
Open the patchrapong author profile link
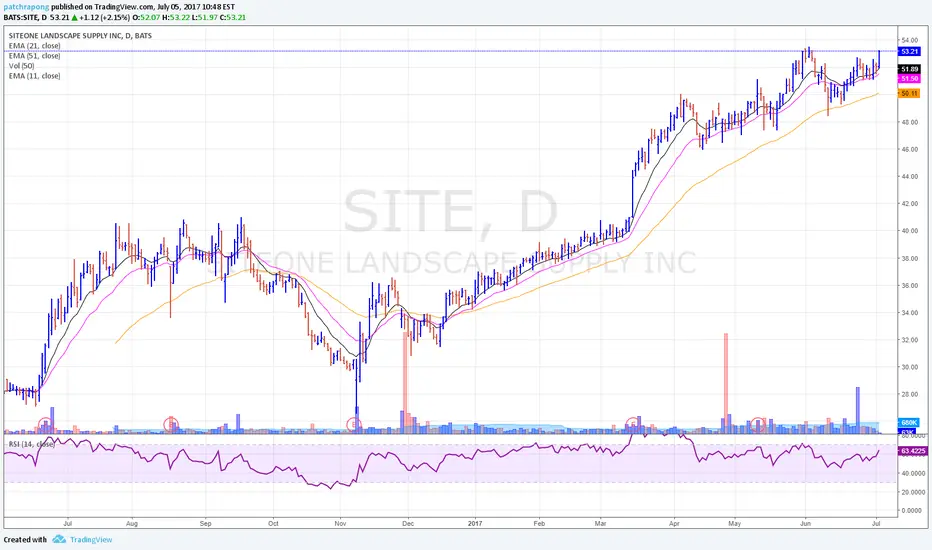point(24,7)
